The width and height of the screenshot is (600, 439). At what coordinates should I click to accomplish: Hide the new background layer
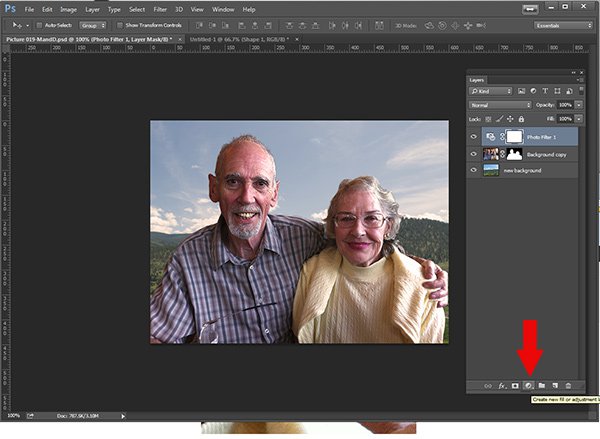point(474,171)
